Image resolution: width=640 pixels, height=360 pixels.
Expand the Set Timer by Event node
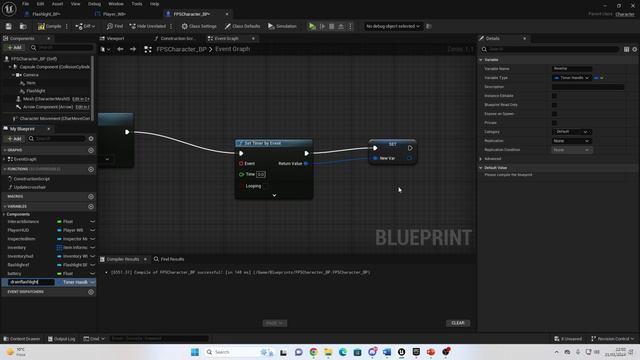[274, 195]
